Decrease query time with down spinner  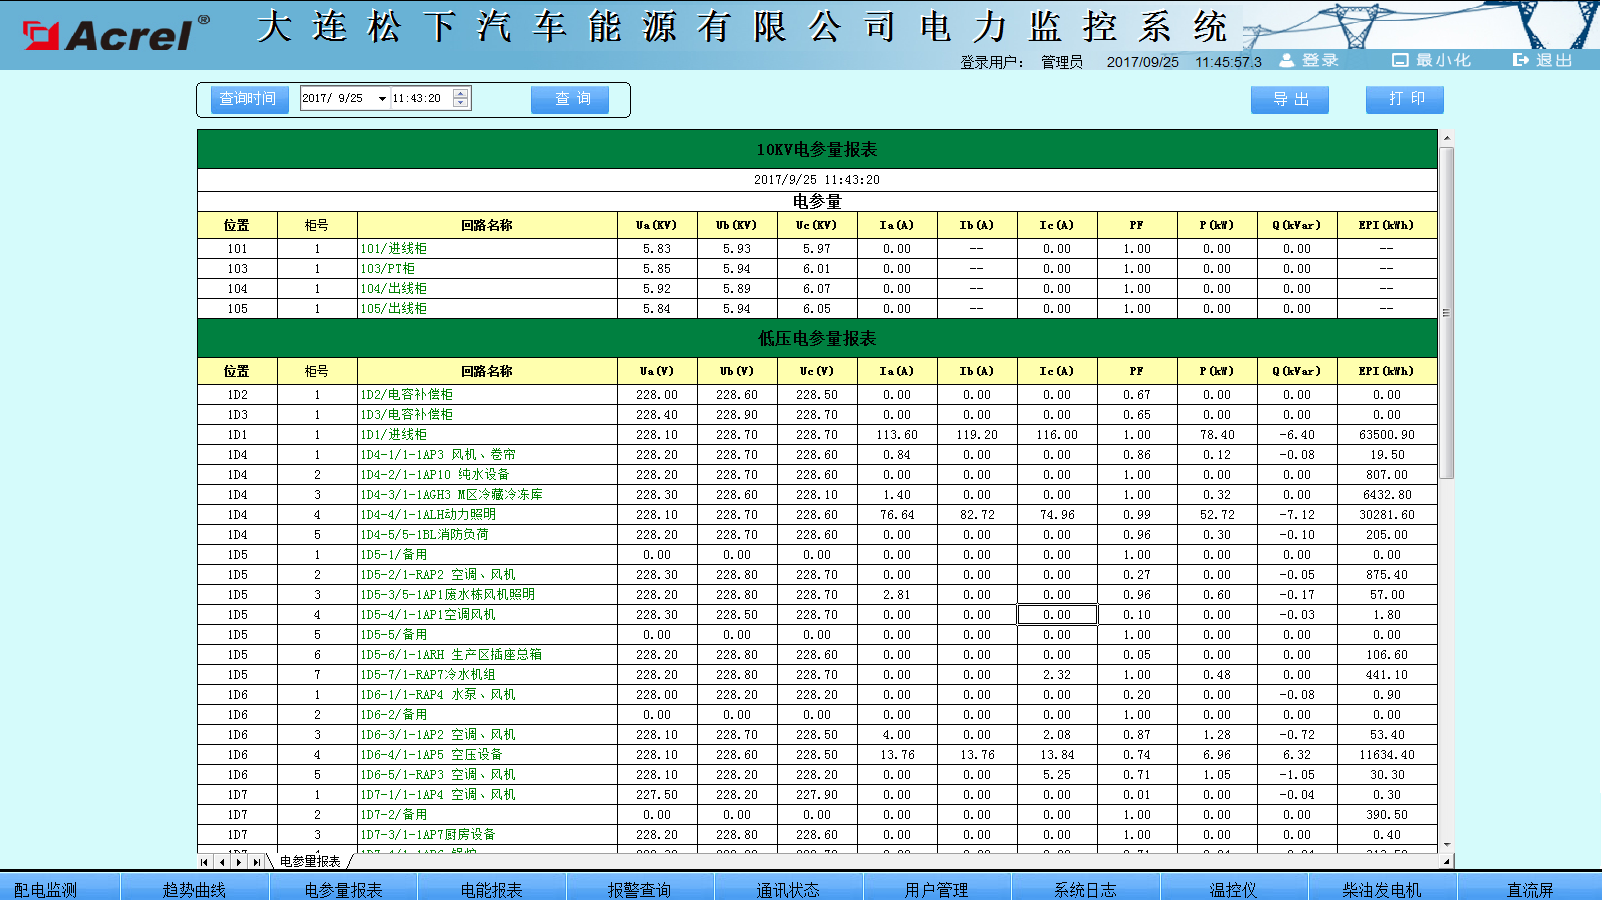[460, 103]
